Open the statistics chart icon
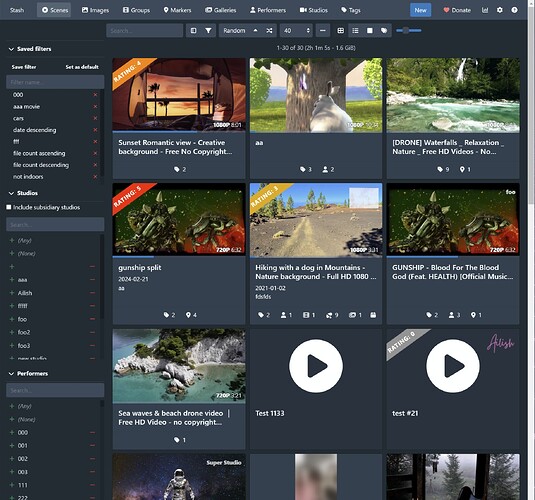This screenshot has height=500, width=535. 485,10
